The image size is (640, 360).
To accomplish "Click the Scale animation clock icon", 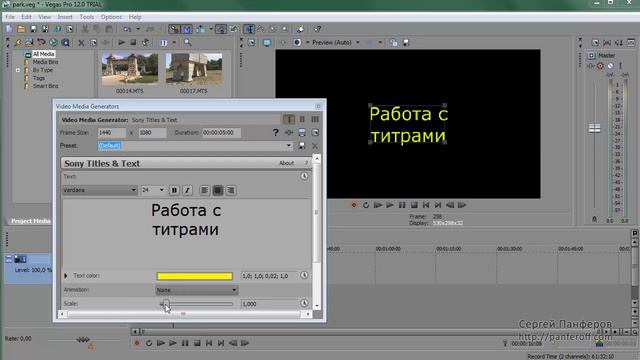I will [x=304, y=303].
